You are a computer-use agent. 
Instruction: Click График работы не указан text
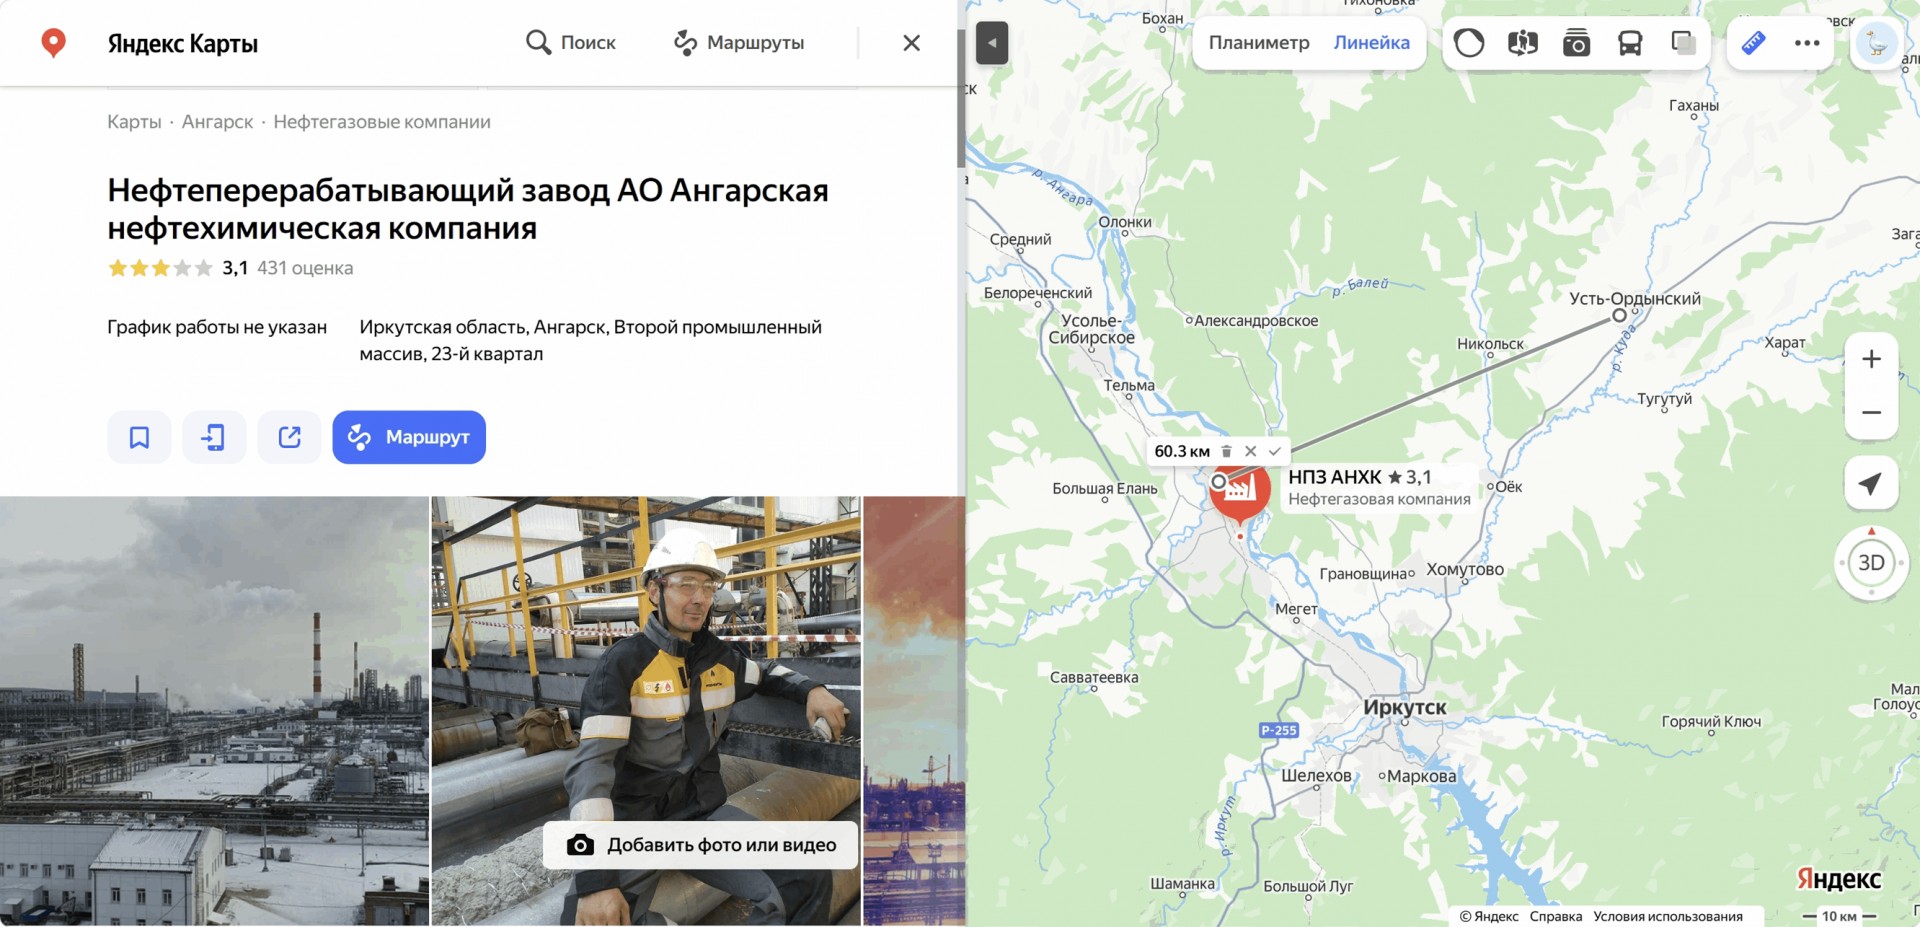pos(217,327)
